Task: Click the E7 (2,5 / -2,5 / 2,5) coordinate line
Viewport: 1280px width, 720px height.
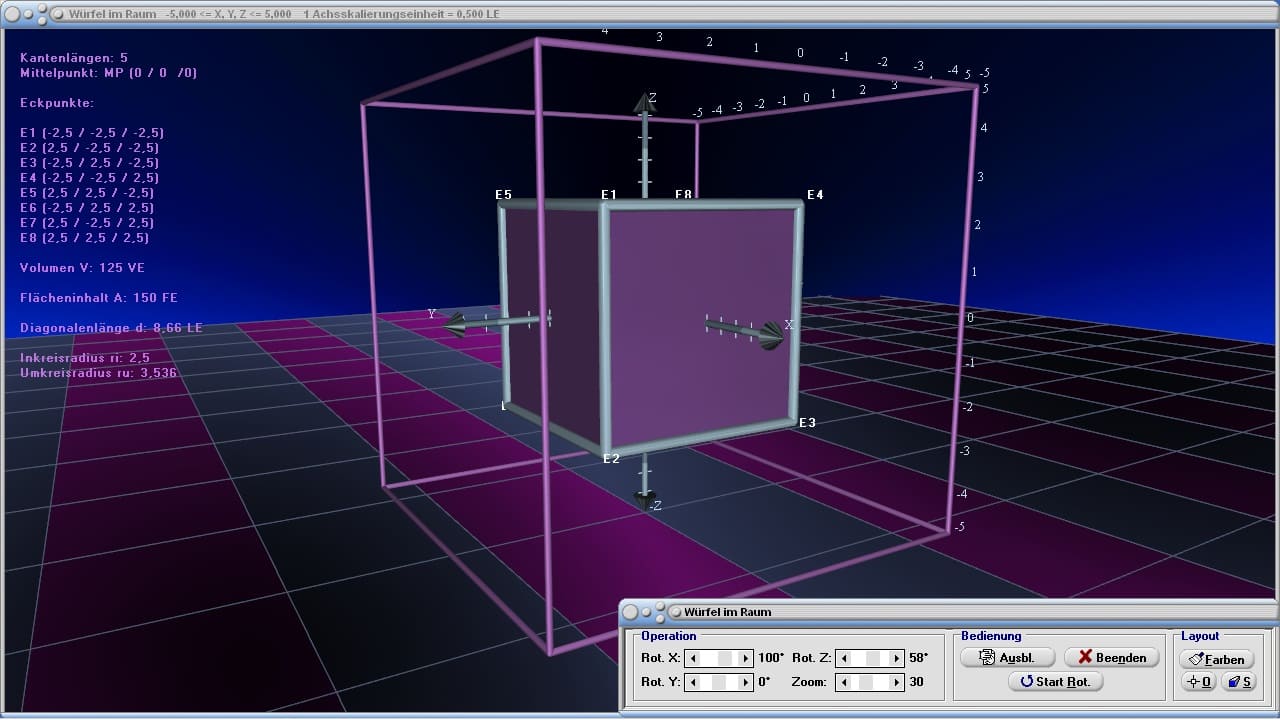Action: coord(87,223)
